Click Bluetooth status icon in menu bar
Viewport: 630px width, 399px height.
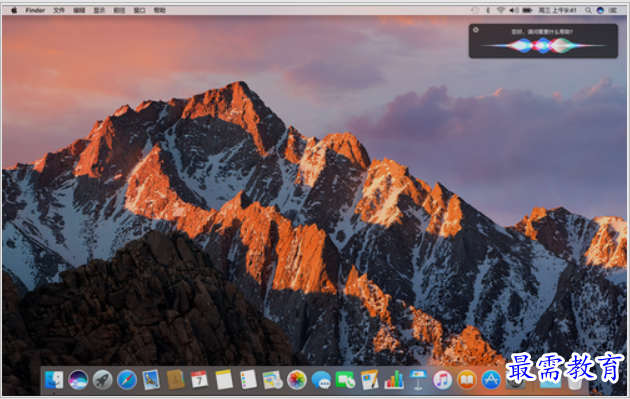click(x=488, y=10)
